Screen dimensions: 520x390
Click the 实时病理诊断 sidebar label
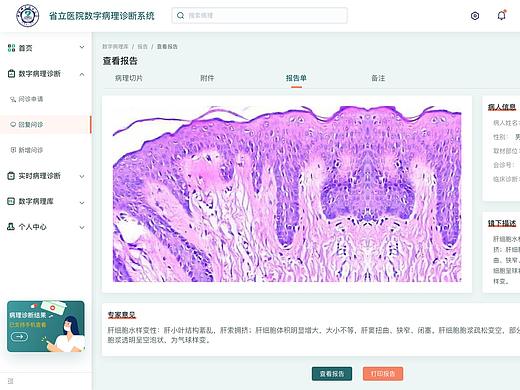pyautogui.click(x=39, y=175)
